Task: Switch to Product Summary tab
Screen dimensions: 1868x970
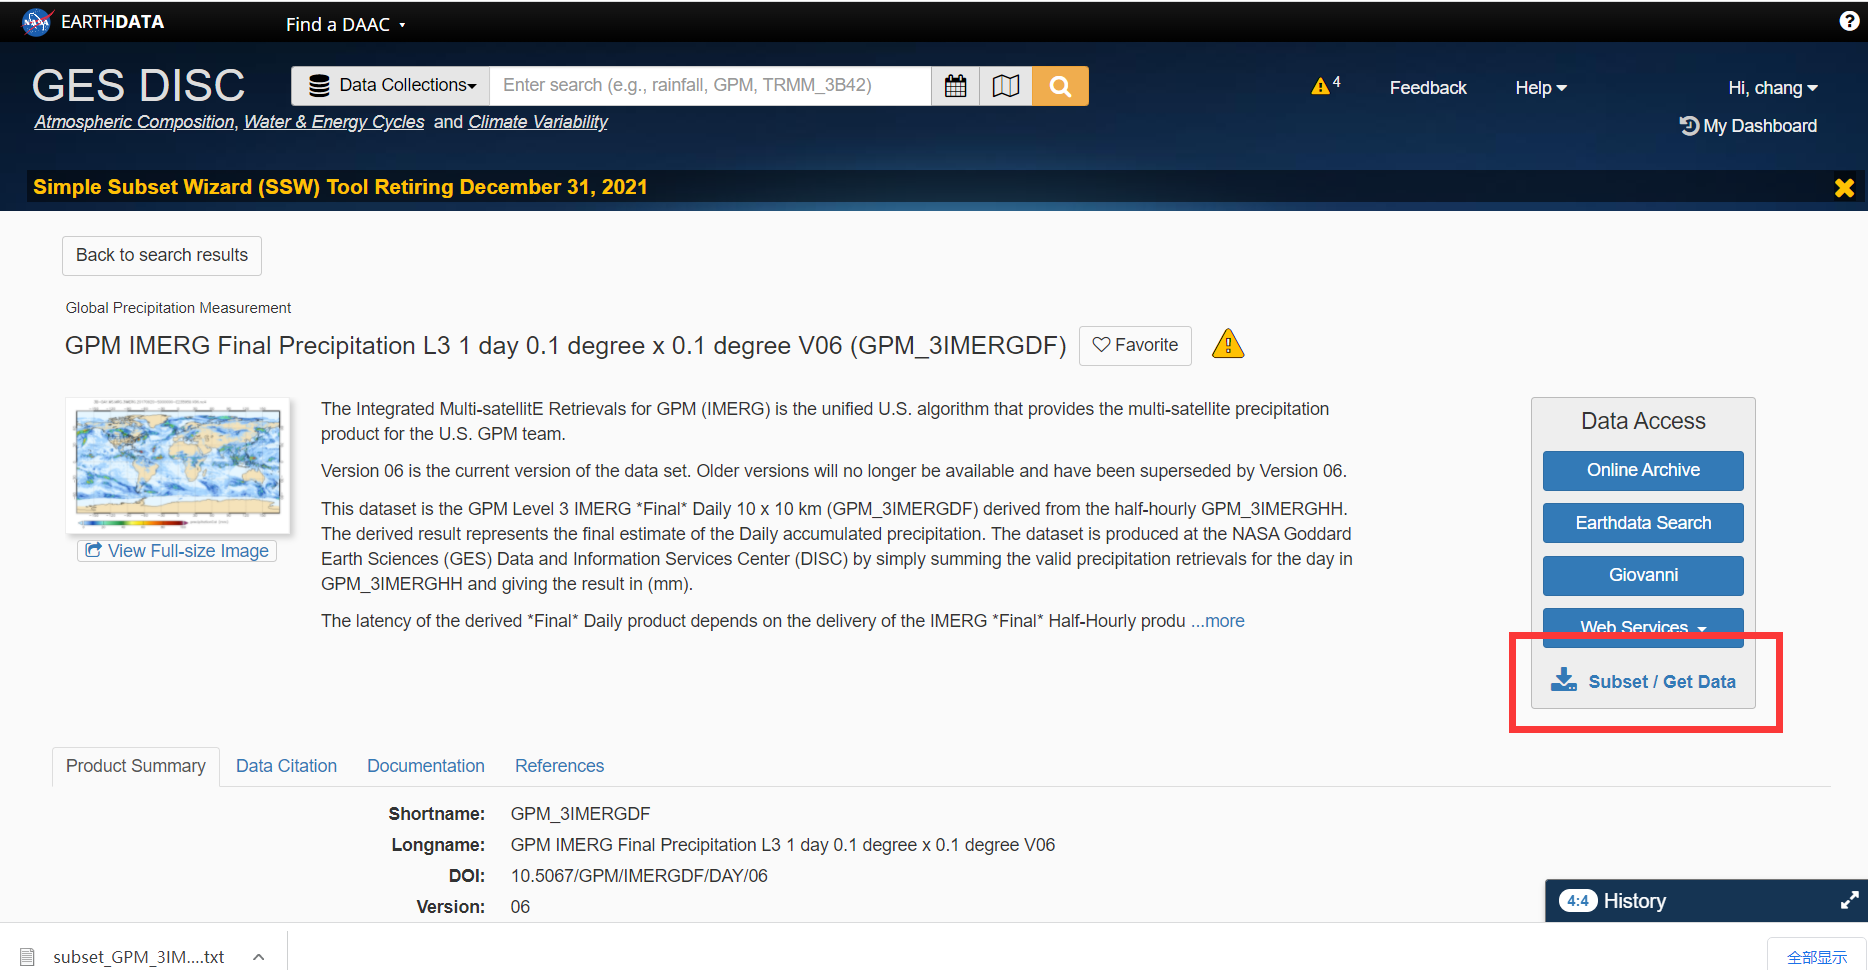Action: click(x=136, y=766)
